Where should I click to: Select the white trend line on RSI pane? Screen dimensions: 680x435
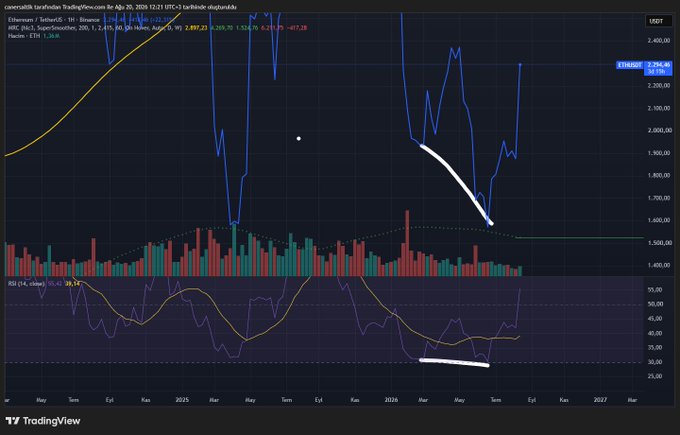454,363
